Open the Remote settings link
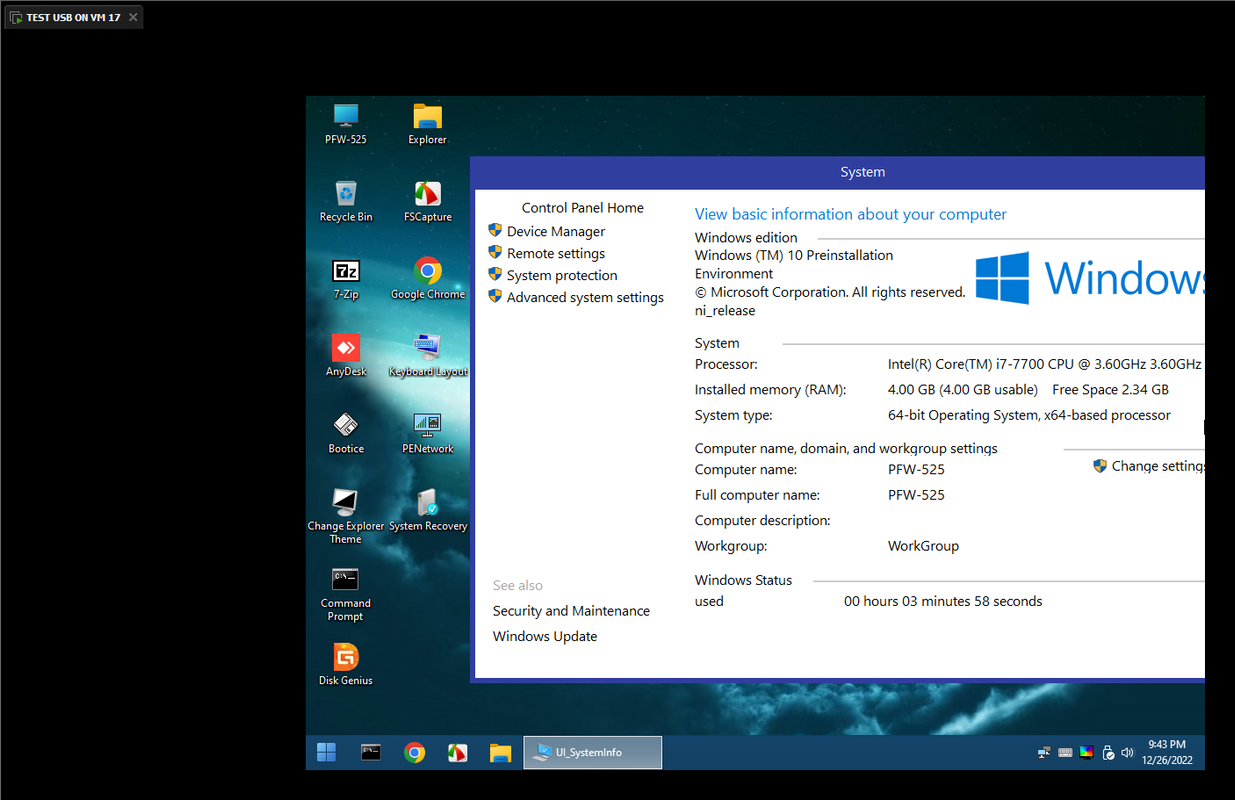 pos(556,253)
